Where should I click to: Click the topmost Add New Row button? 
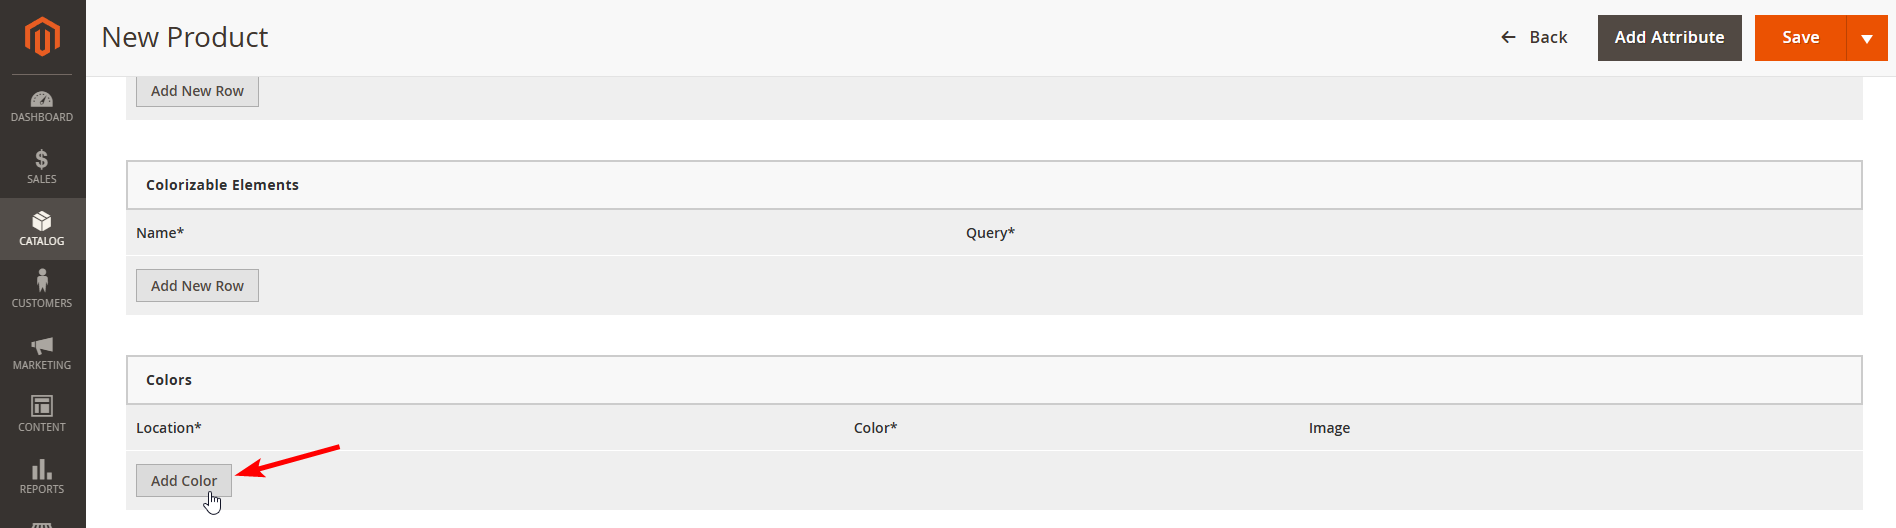pyautogui.click(x=197, y=91)
